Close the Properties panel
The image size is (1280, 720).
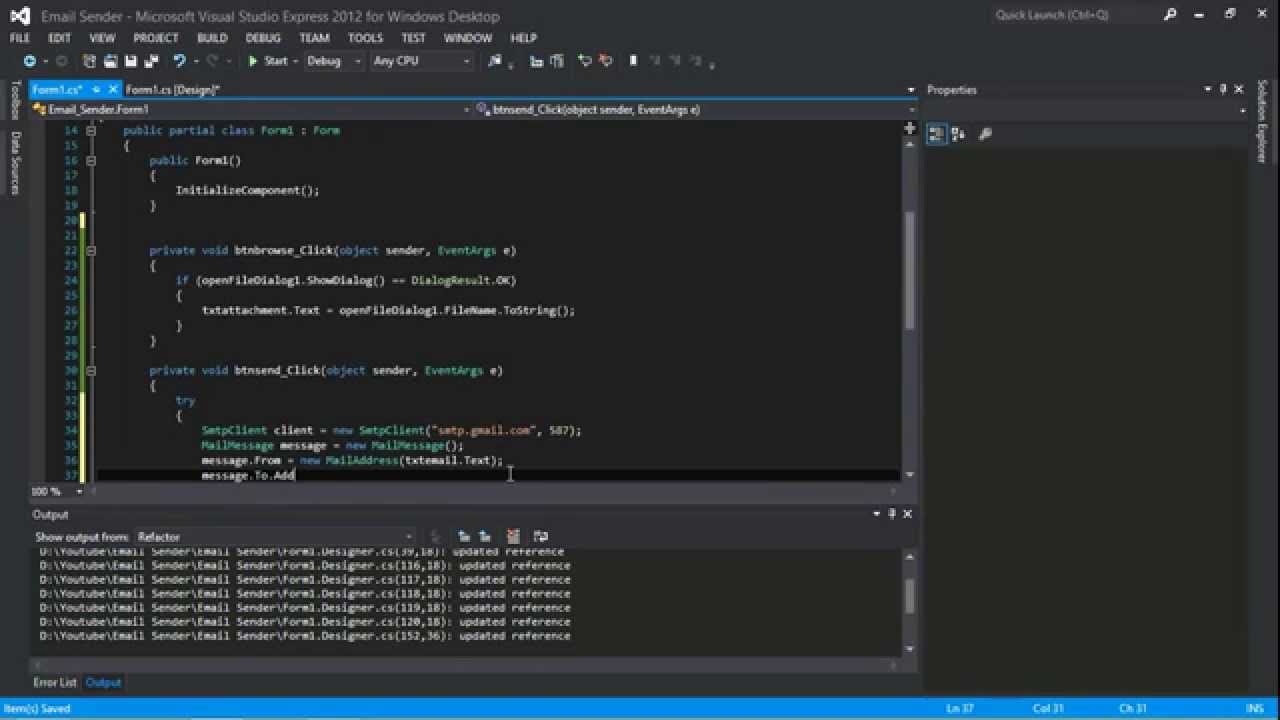coord(1239,89)
